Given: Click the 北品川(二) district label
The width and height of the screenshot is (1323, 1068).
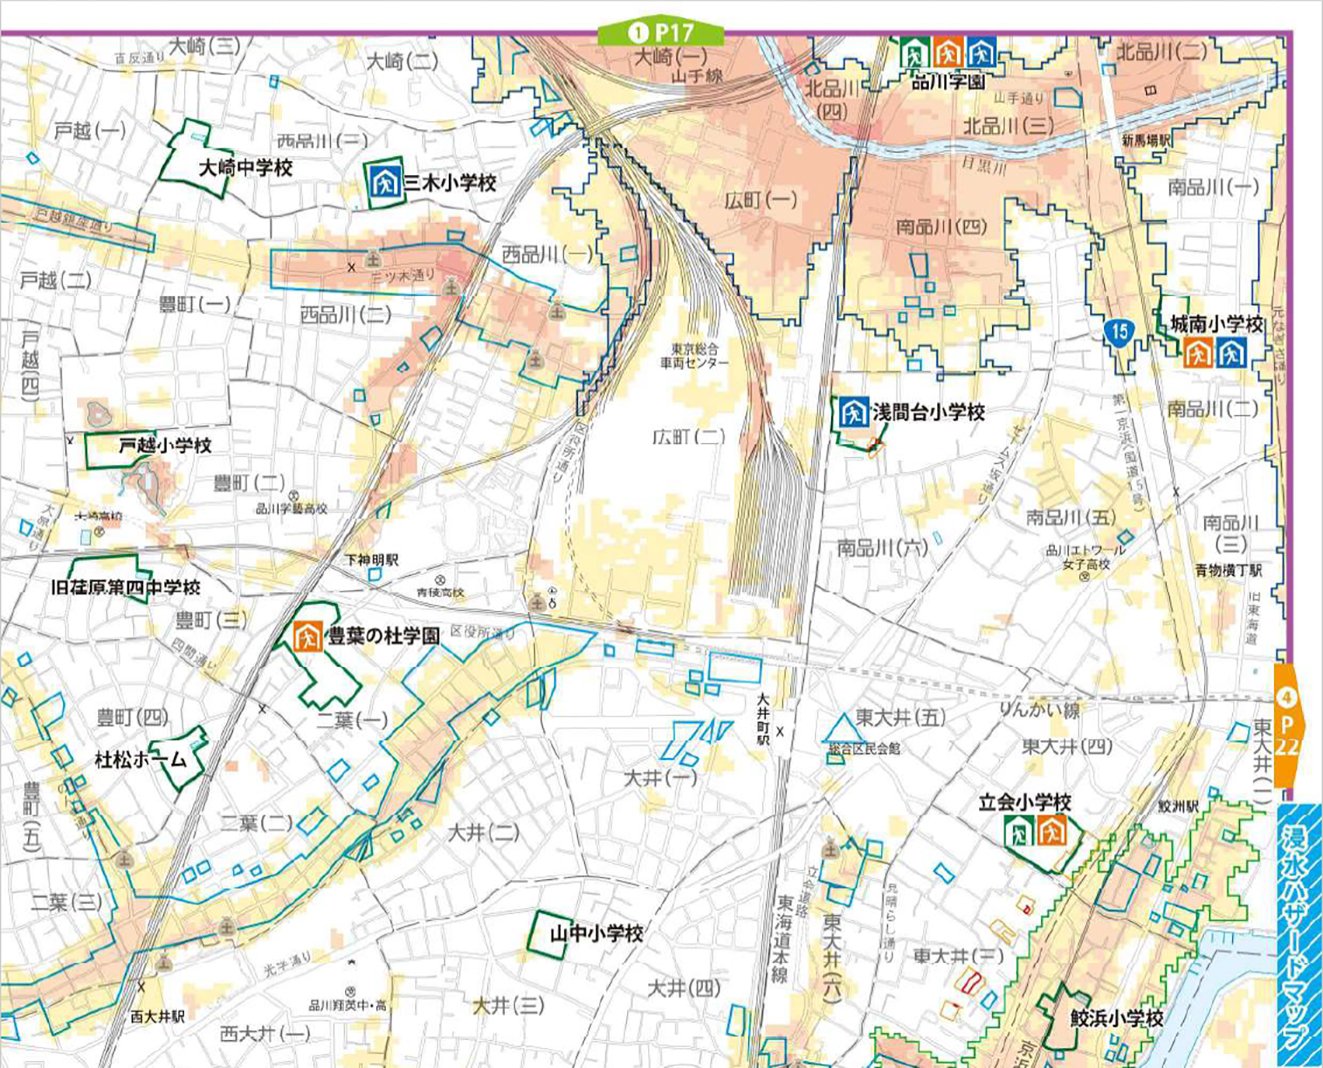Looking at the screenshot, I should (x=1161, y=51).
